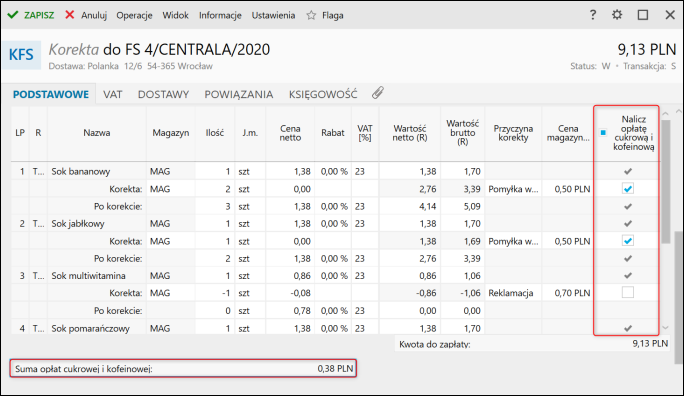
Task: Switch to the VAT tab
Action: click(x=113, y=94)
